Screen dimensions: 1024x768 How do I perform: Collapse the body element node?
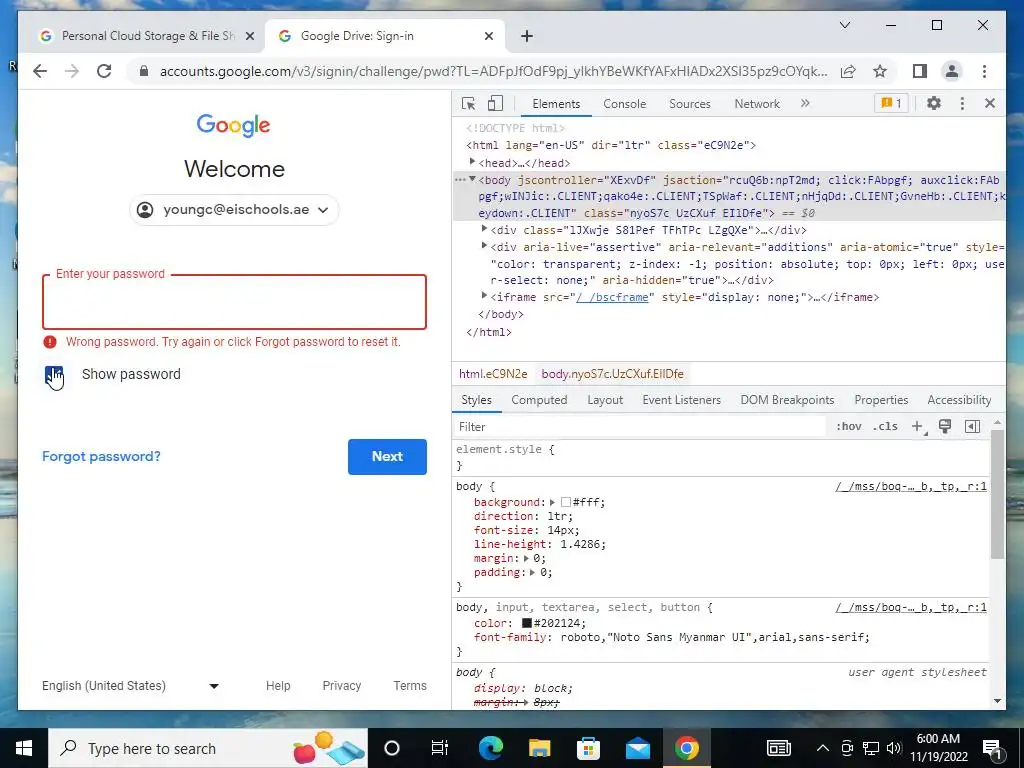pos(472,180)
